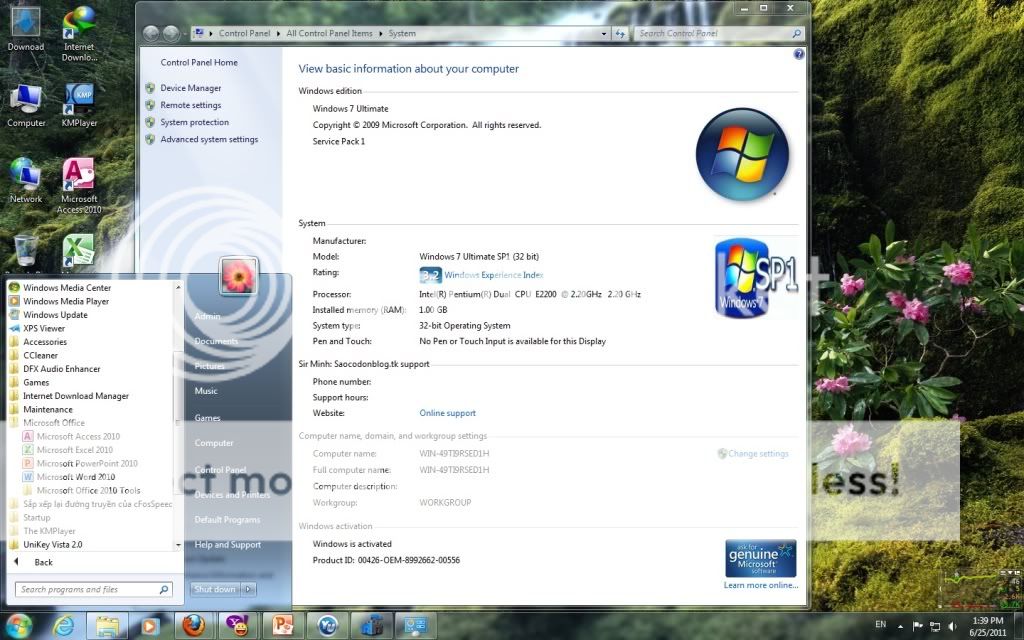Click the volume speaker tray icon
The image size is (1024, 640).
(952, 626)
